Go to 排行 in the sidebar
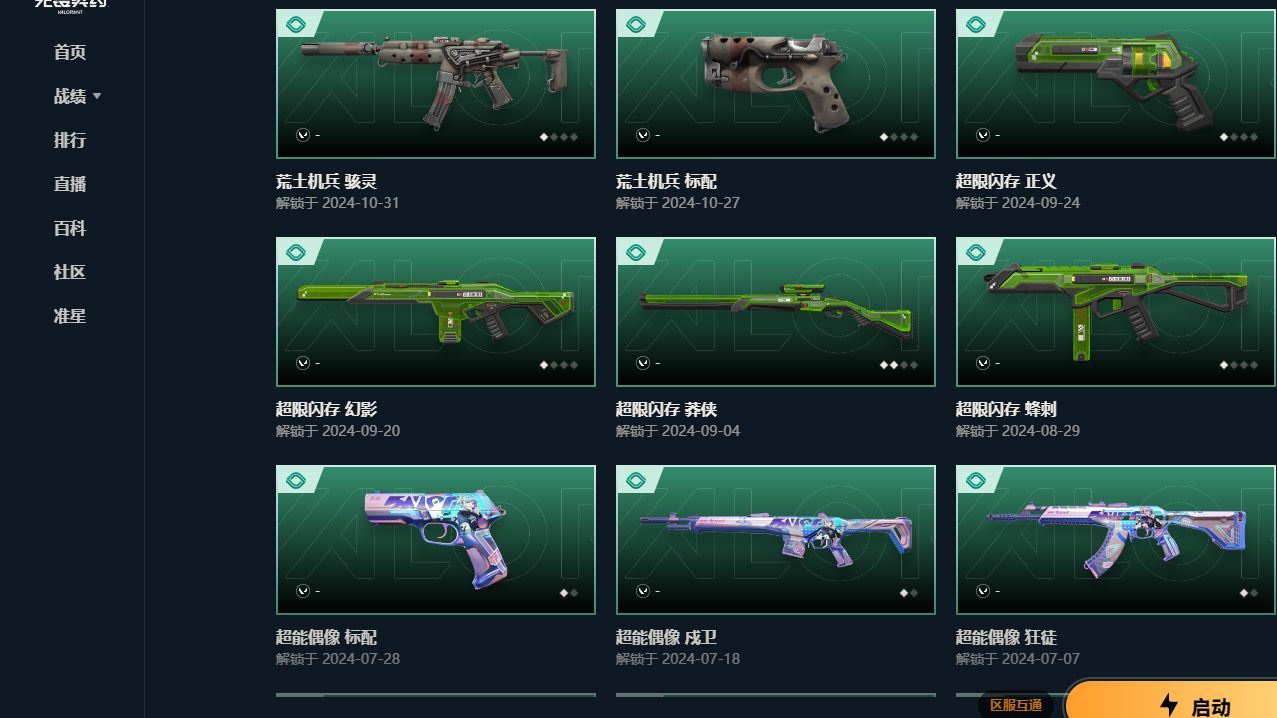 click(70, 140)
